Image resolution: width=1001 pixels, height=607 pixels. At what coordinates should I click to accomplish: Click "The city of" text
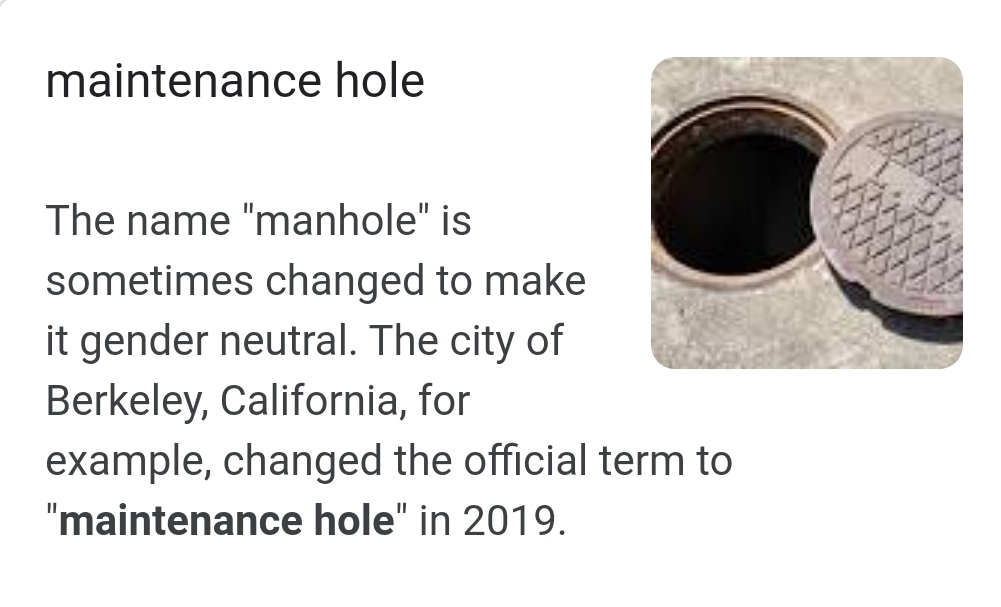468,341
